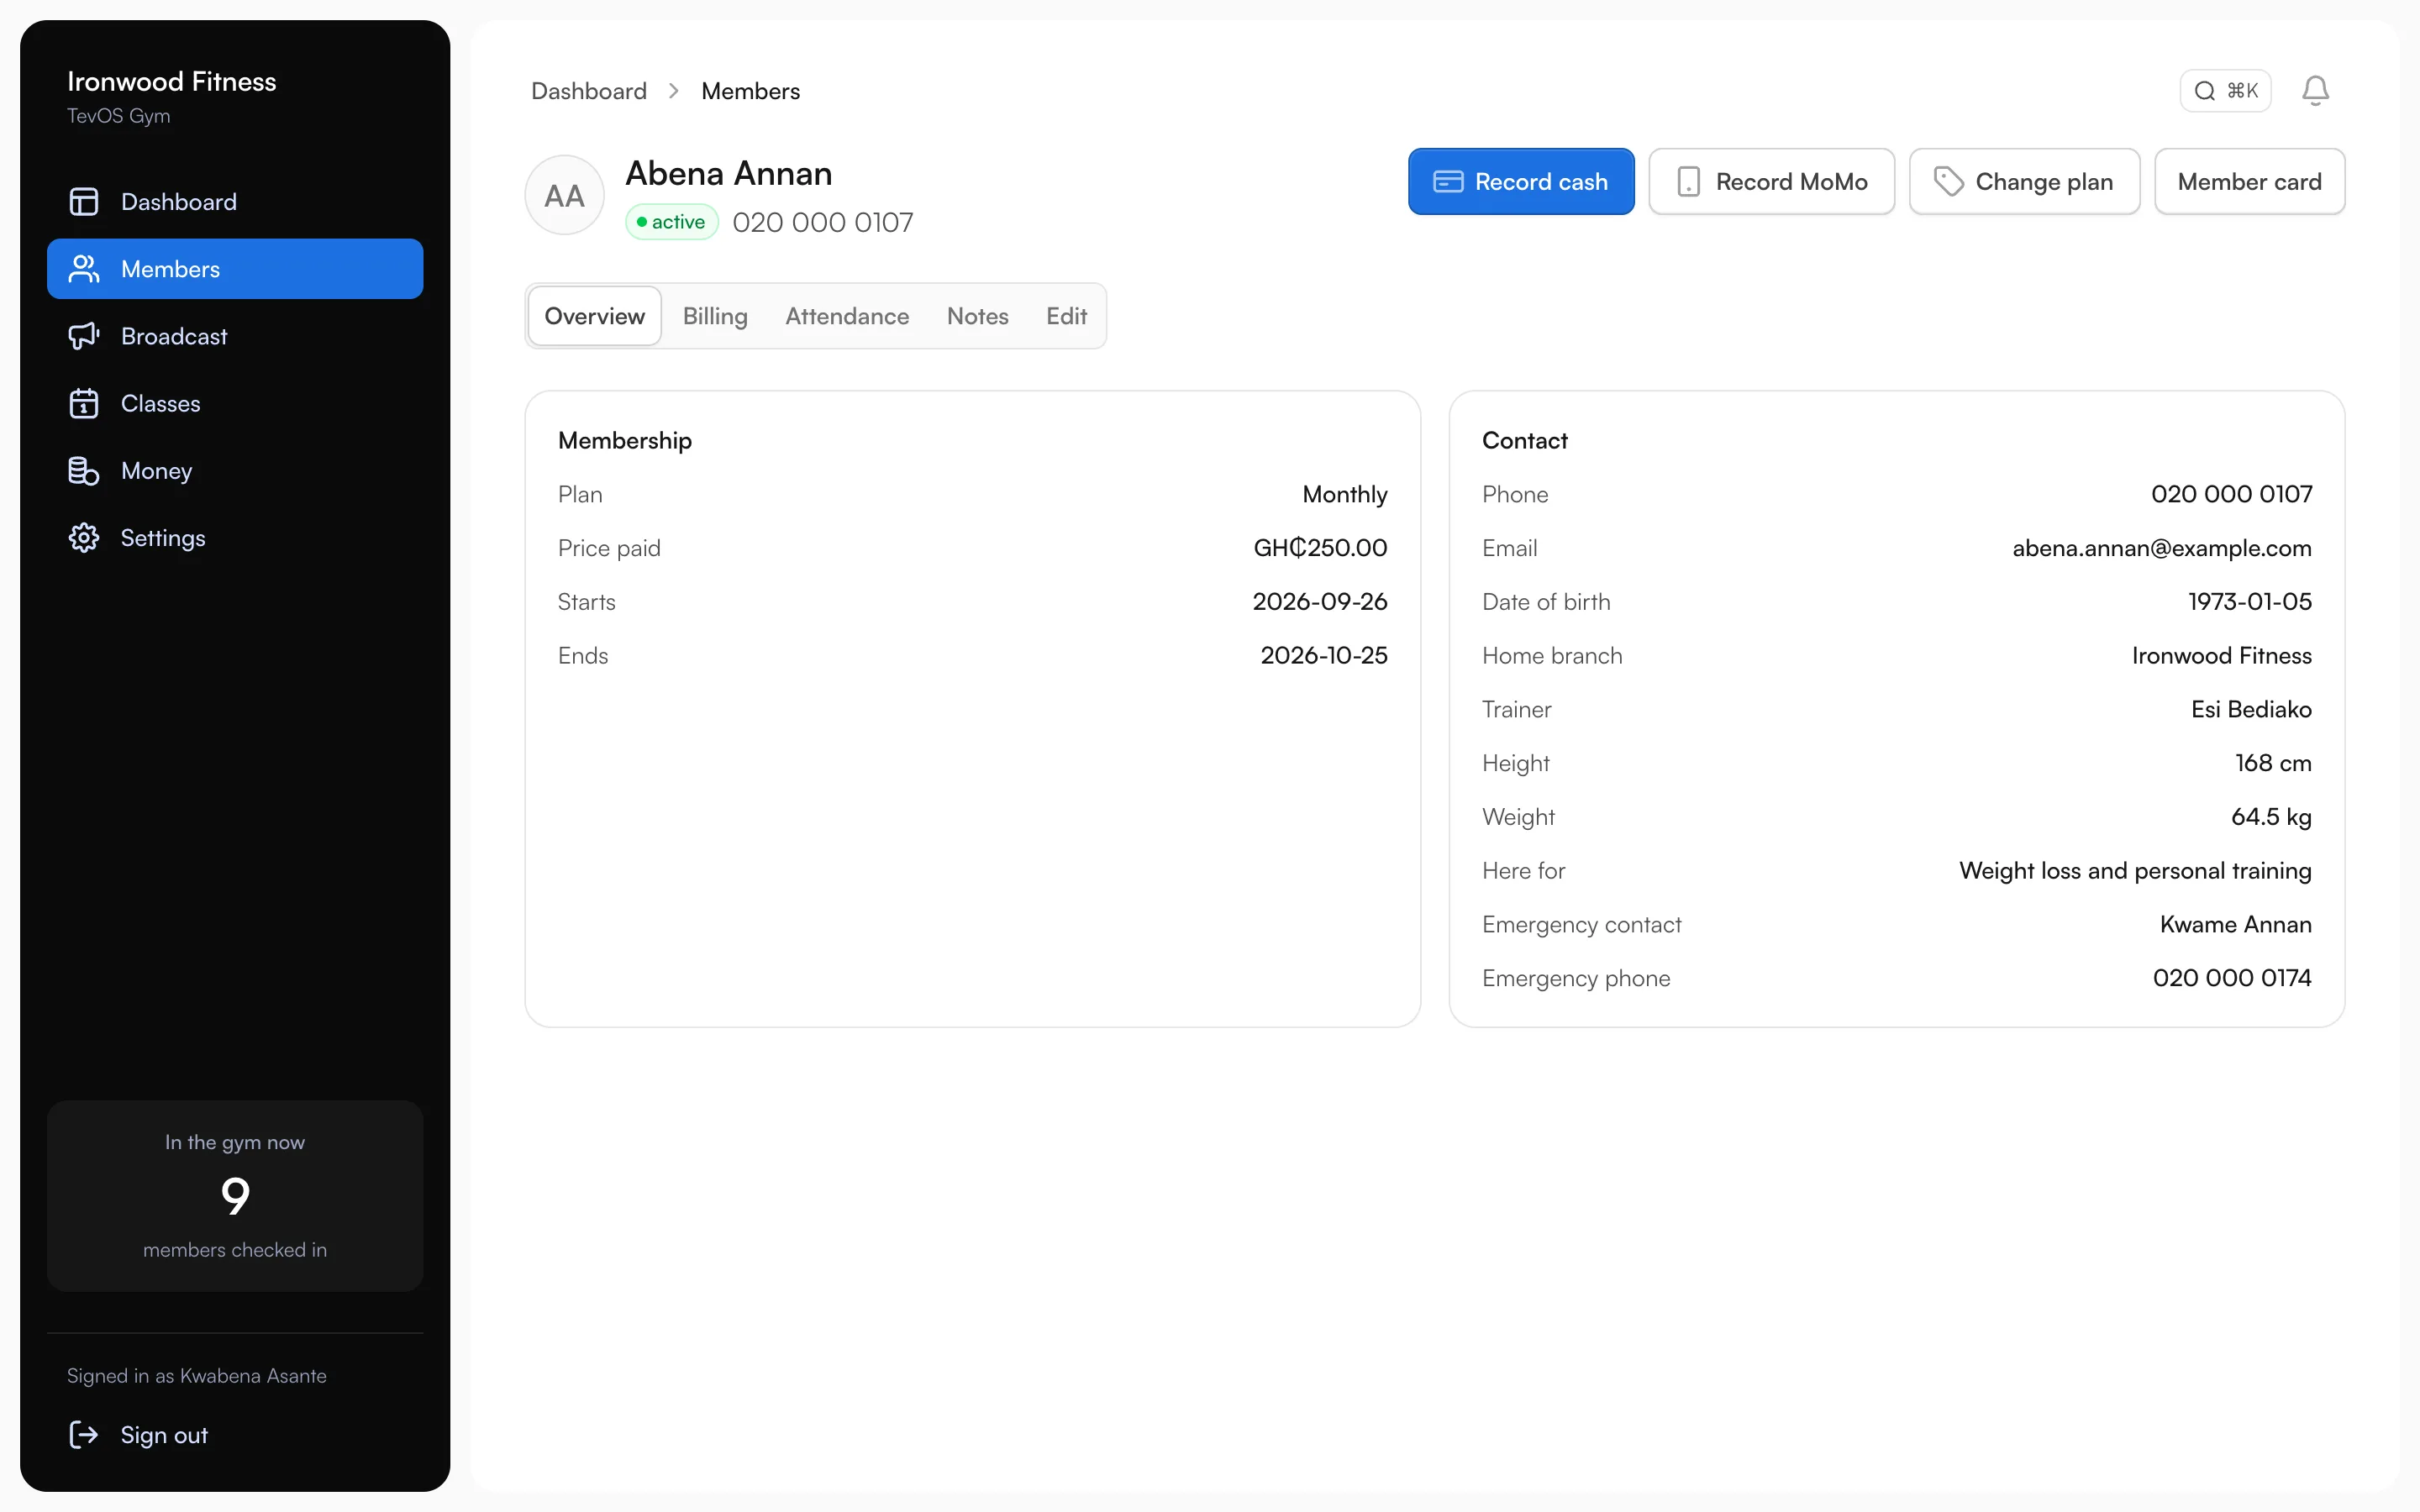
Task: Click the Abena Annan name heading
Action: coord(729,174)
